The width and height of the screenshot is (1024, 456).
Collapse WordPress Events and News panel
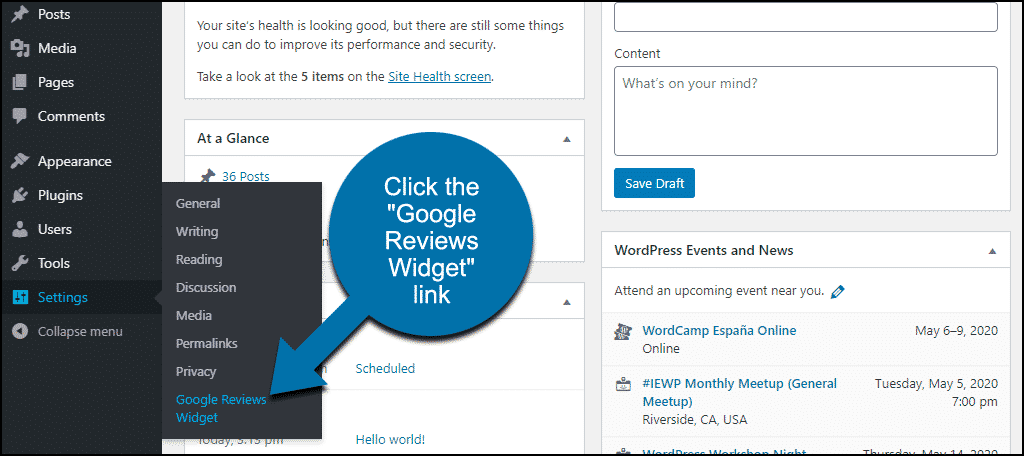tap(993, 251)
